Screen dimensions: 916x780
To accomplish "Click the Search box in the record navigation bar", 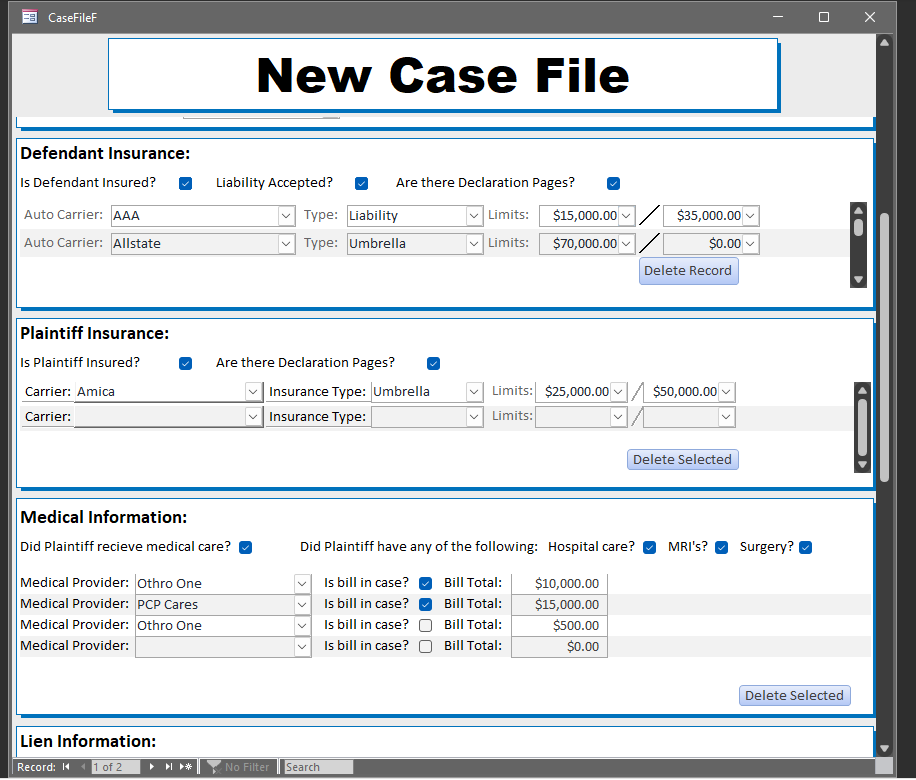I will click(x=317, y=766).
